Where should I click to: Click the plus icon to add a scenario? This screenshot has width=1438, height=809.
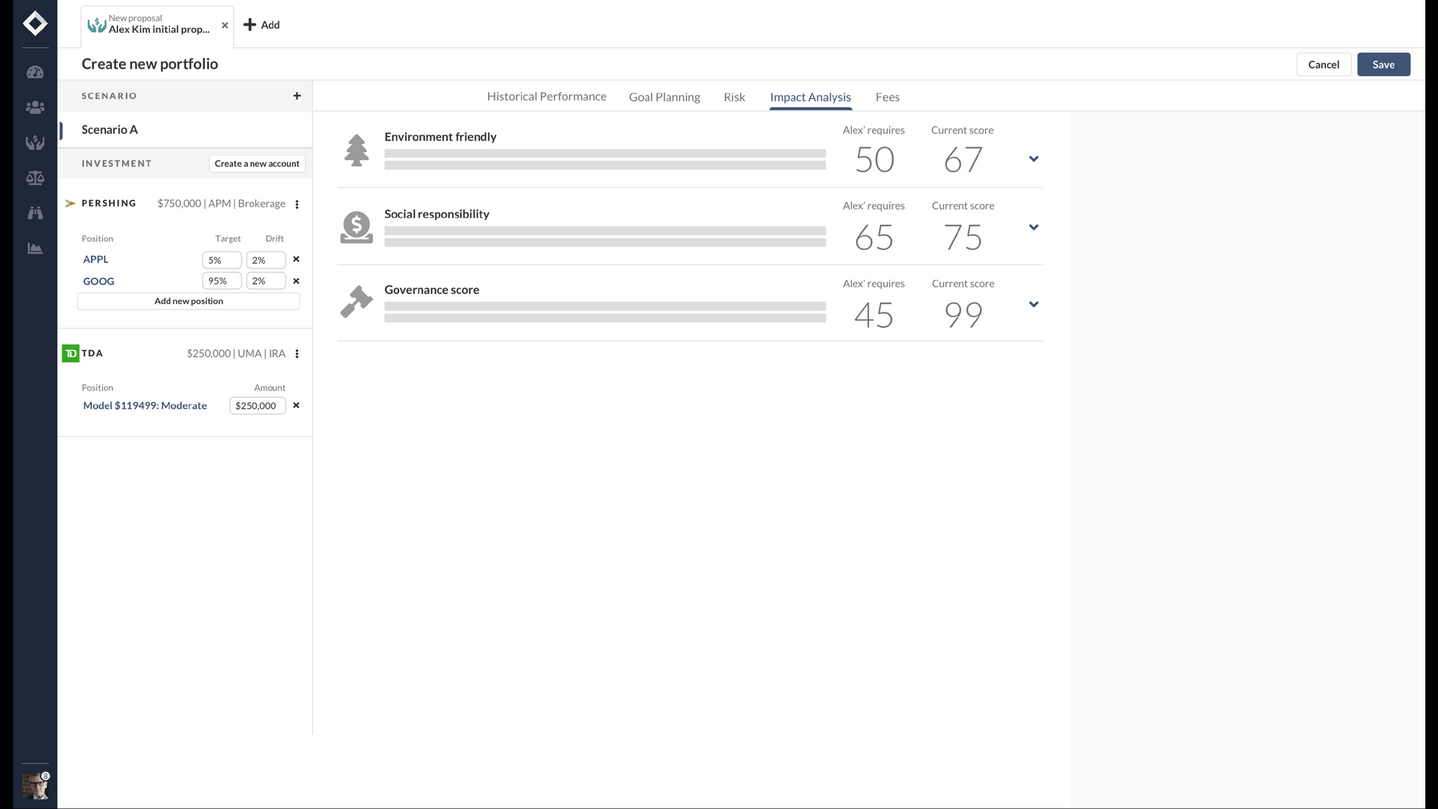point(297,96)
